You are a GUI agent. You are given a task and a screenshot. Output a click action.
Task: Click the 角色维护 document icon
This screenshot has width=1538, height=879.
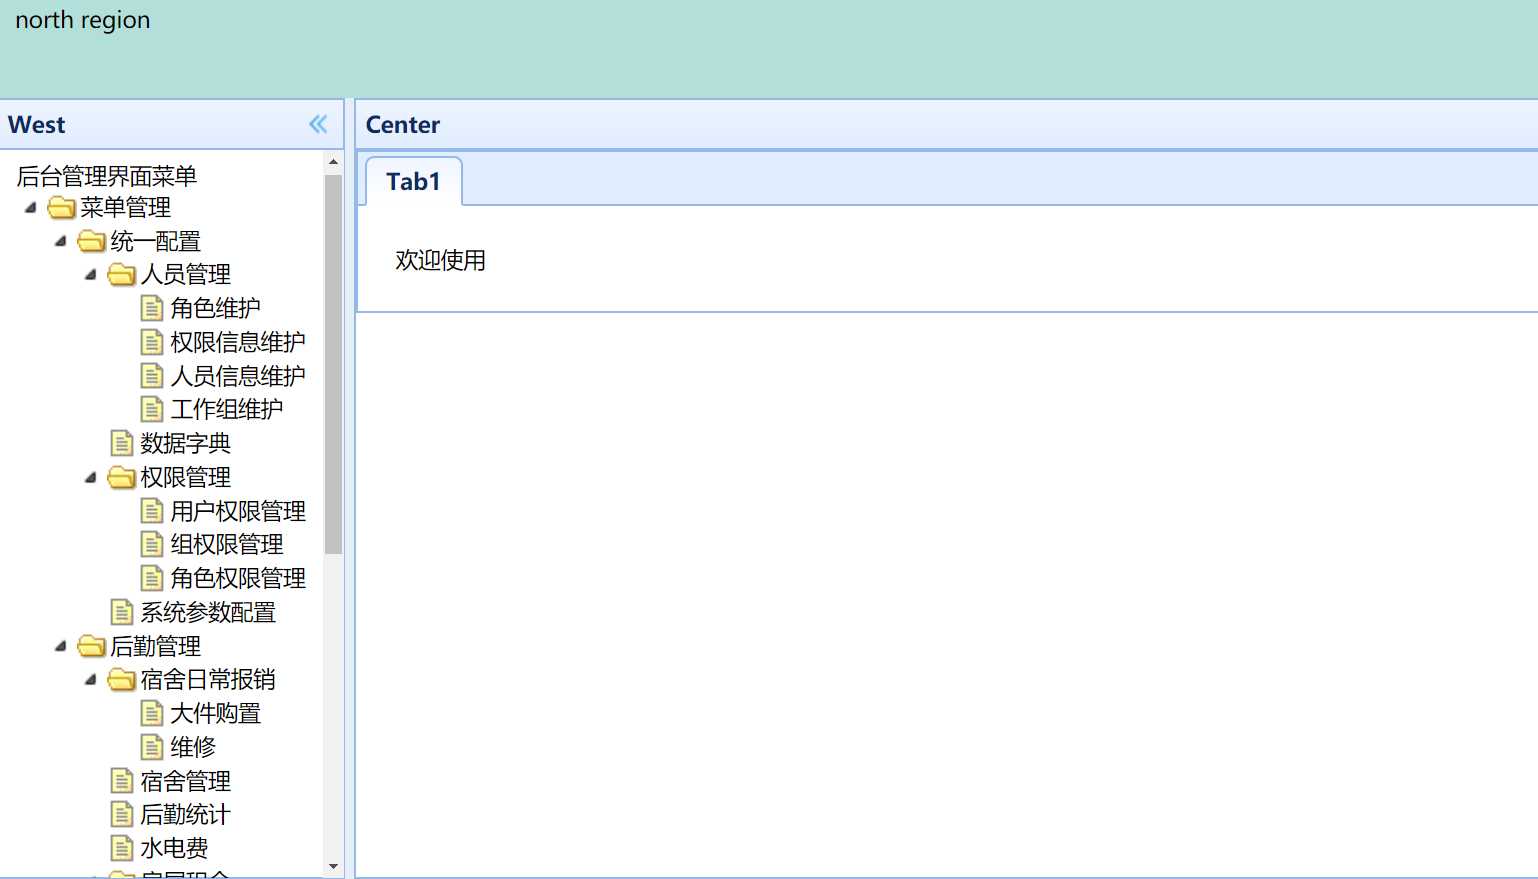(x=152, y=309)
